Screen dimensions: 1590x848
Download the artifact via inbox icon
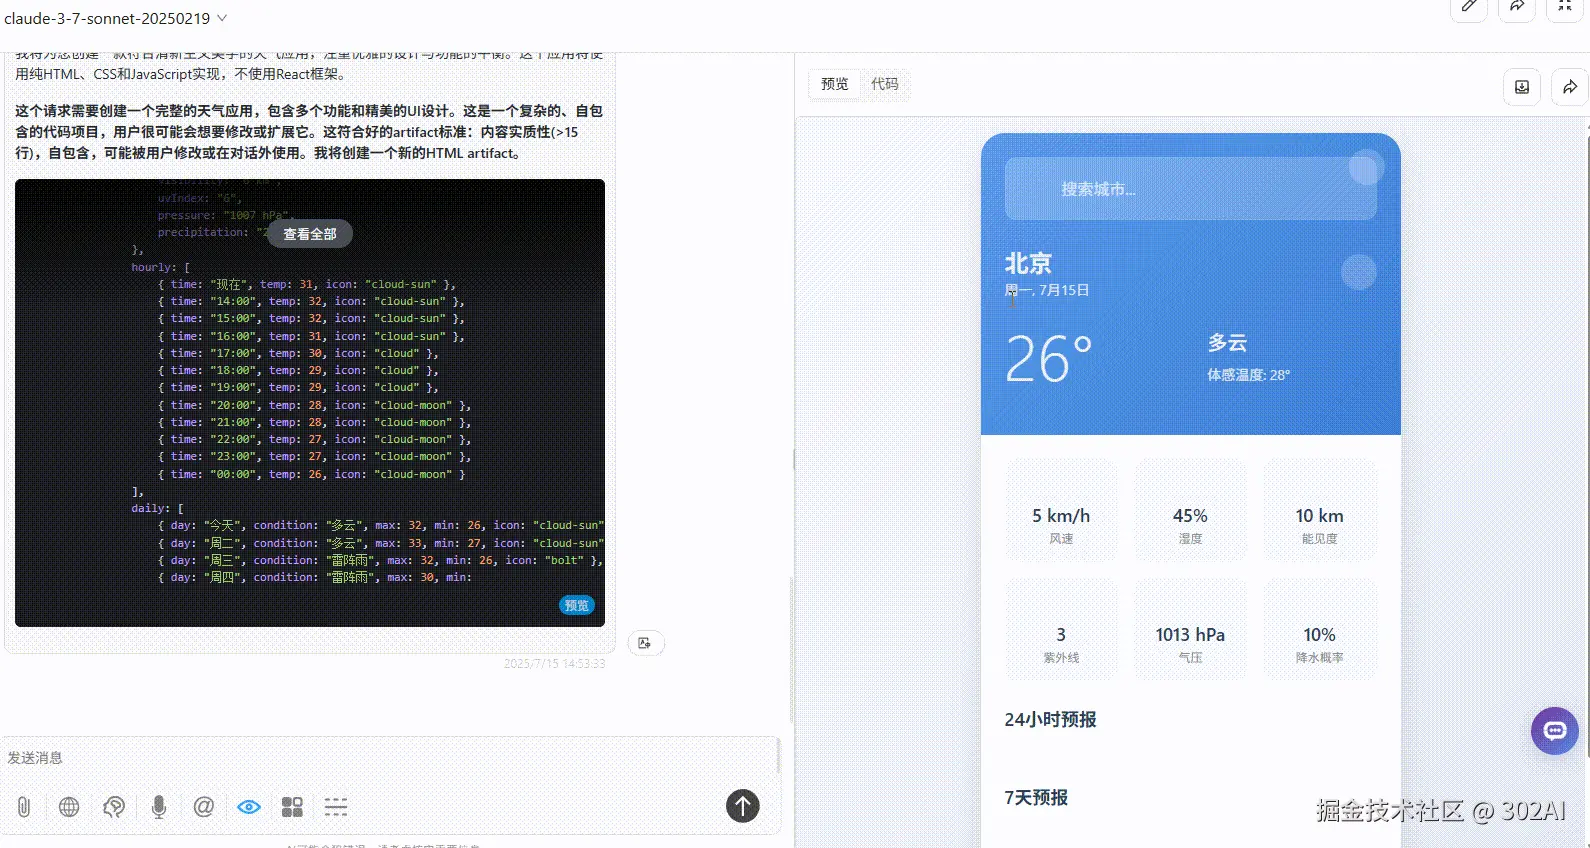click(x=1522, y=87)
